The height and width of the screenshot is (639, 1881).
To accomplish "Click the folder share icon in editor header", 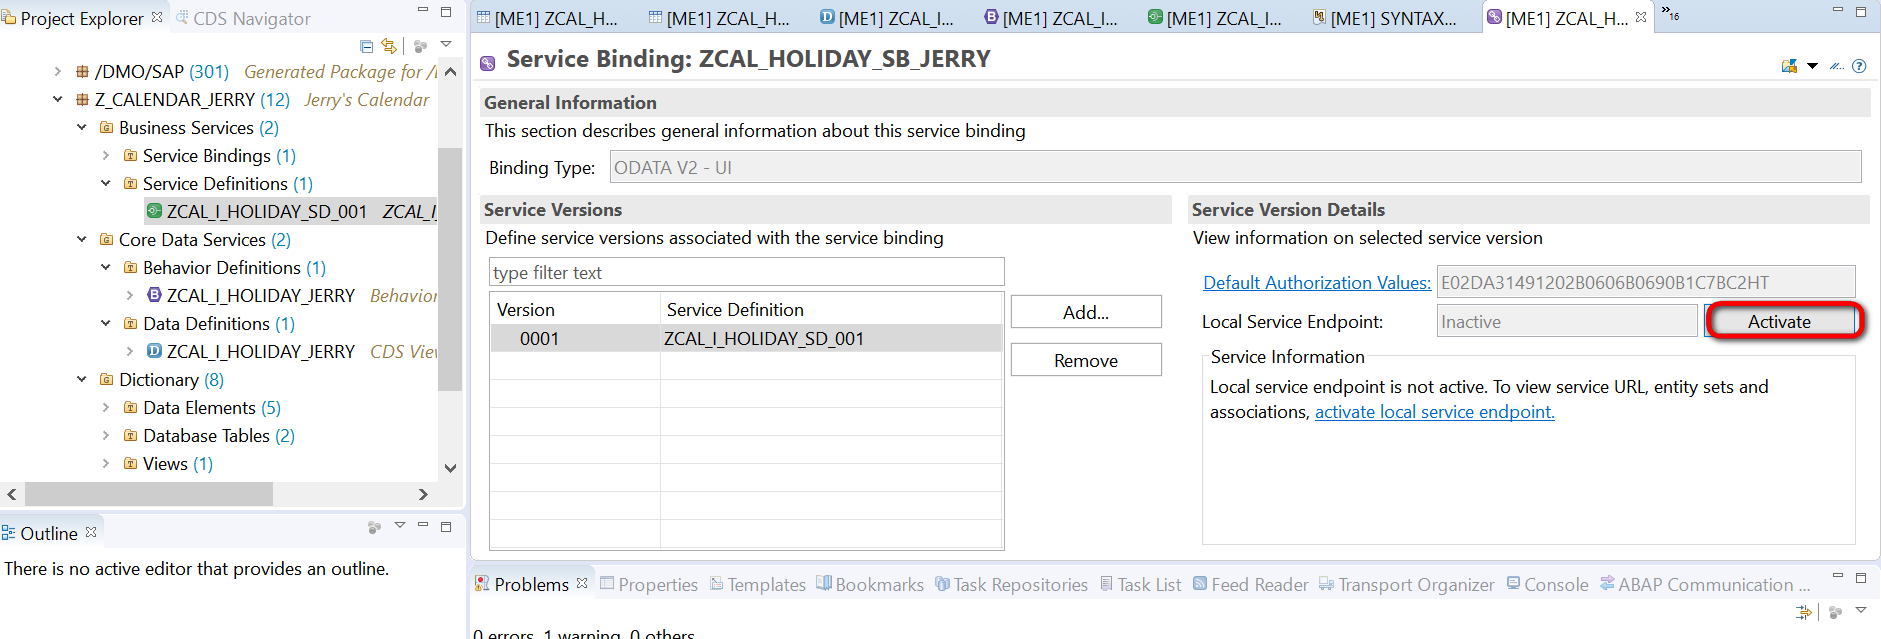I will tap(1790, 66).
